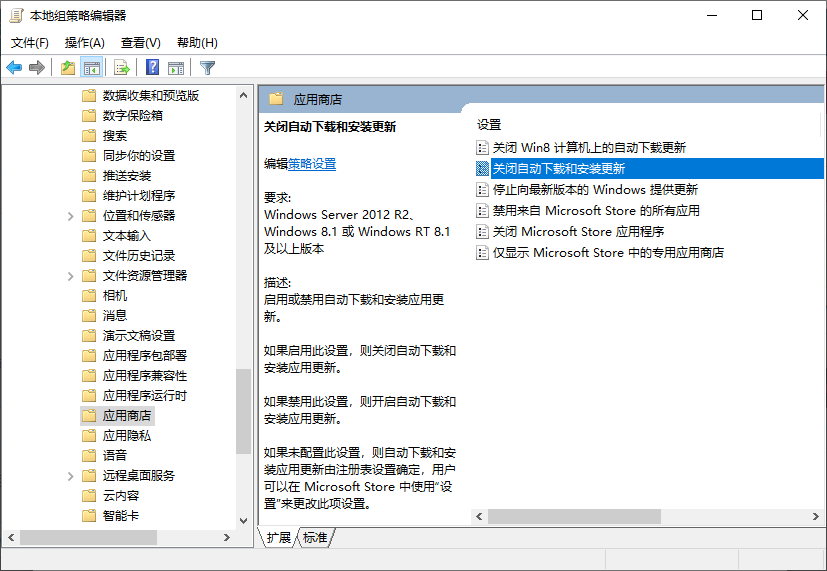
Task: Maximize the 本地组策略编辑器 window
Action: 757,15
